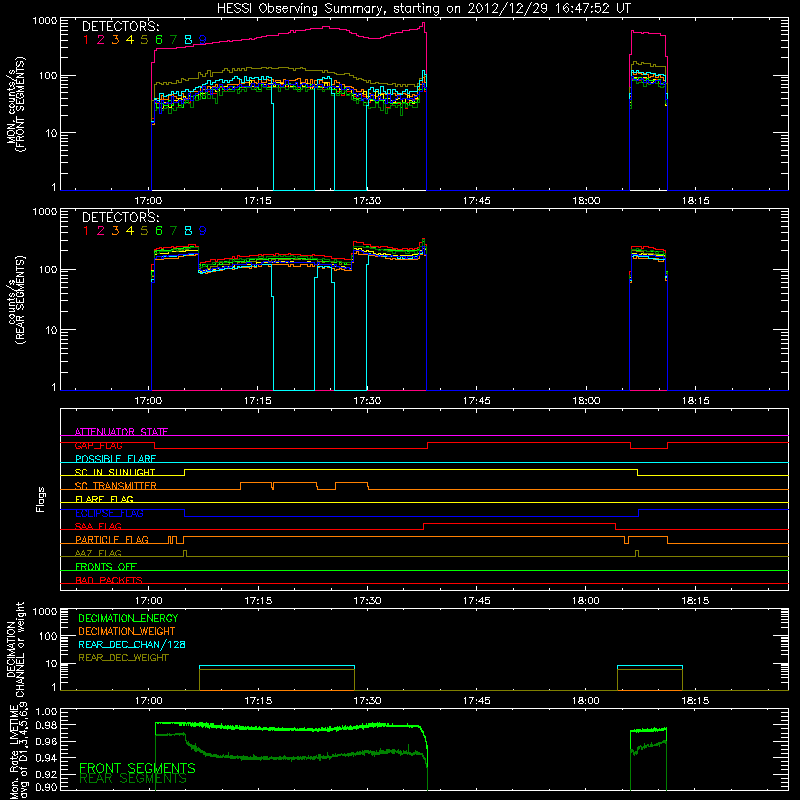Click the 0.98 tick on the livetime axis
This screenshot has height=800, width=800.
pos(46,725)
